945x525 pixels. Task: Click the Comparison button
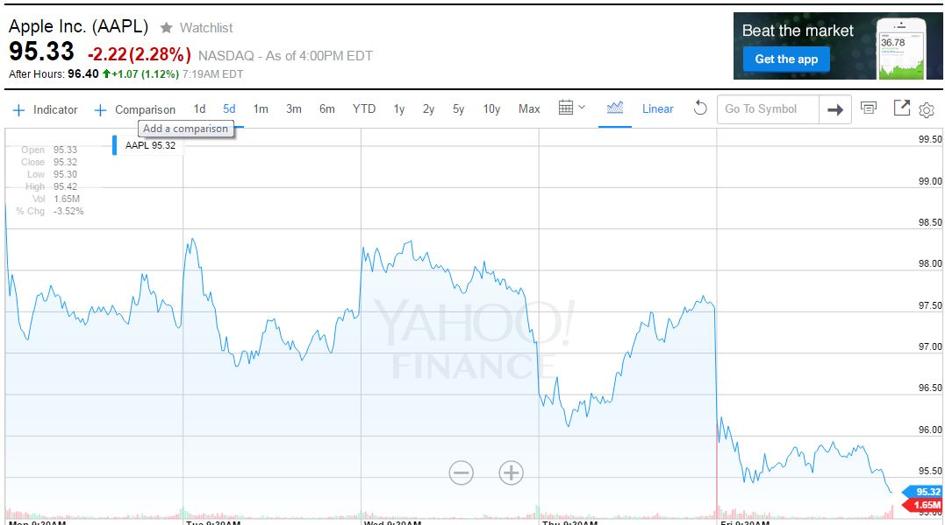click(135, 110)
